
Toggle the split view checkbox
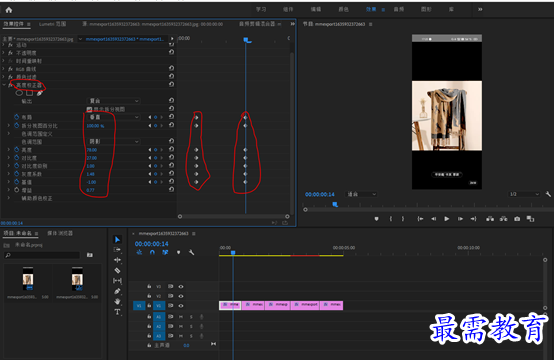click(89, 109)
